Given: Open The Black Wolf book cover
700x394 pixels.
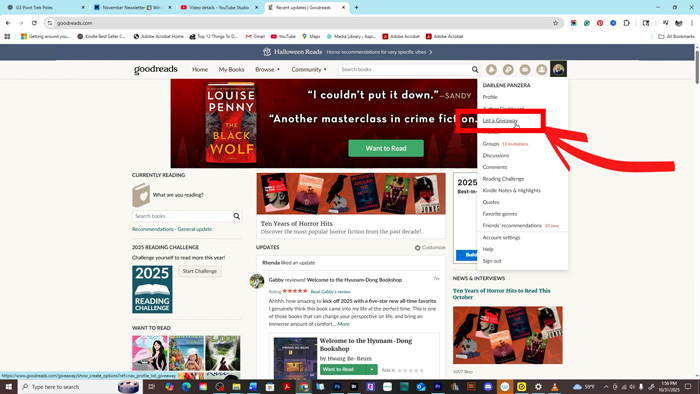Looking at the screenshot, I should point(231,123).
